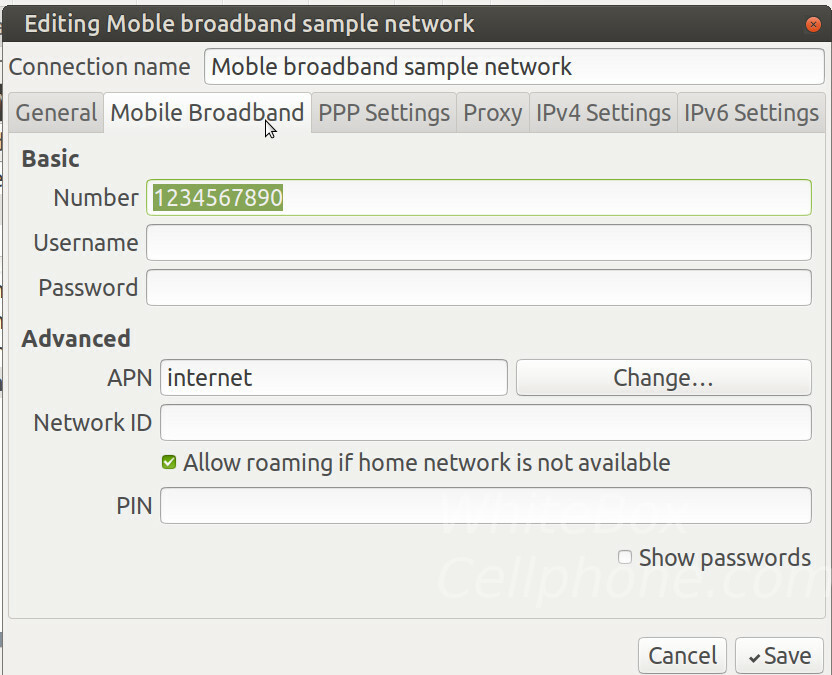
Task: Save the connection settings
Action: point(779,656)
